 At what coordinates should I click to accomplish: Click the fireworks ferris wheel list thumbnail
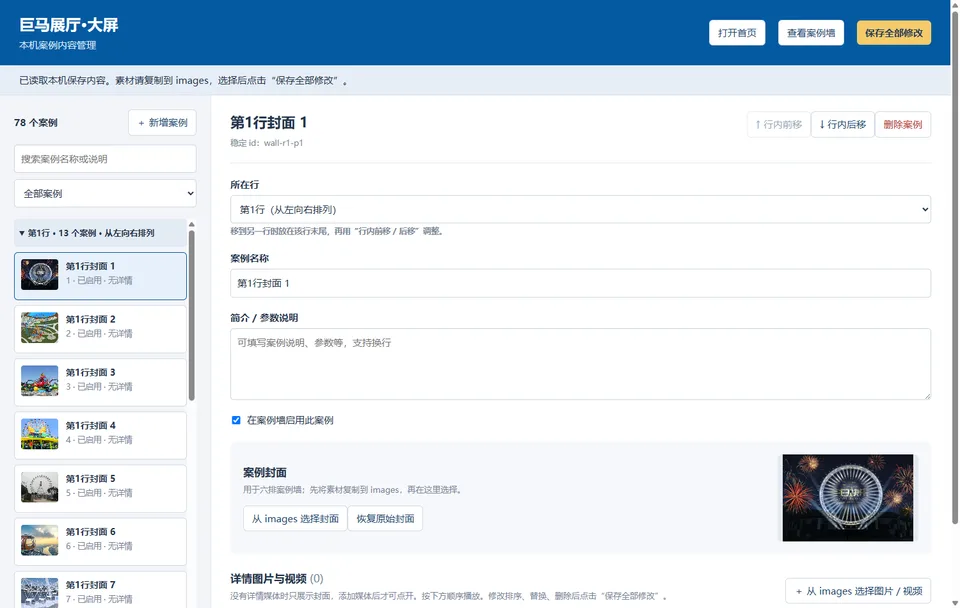(x=39, y=274)
